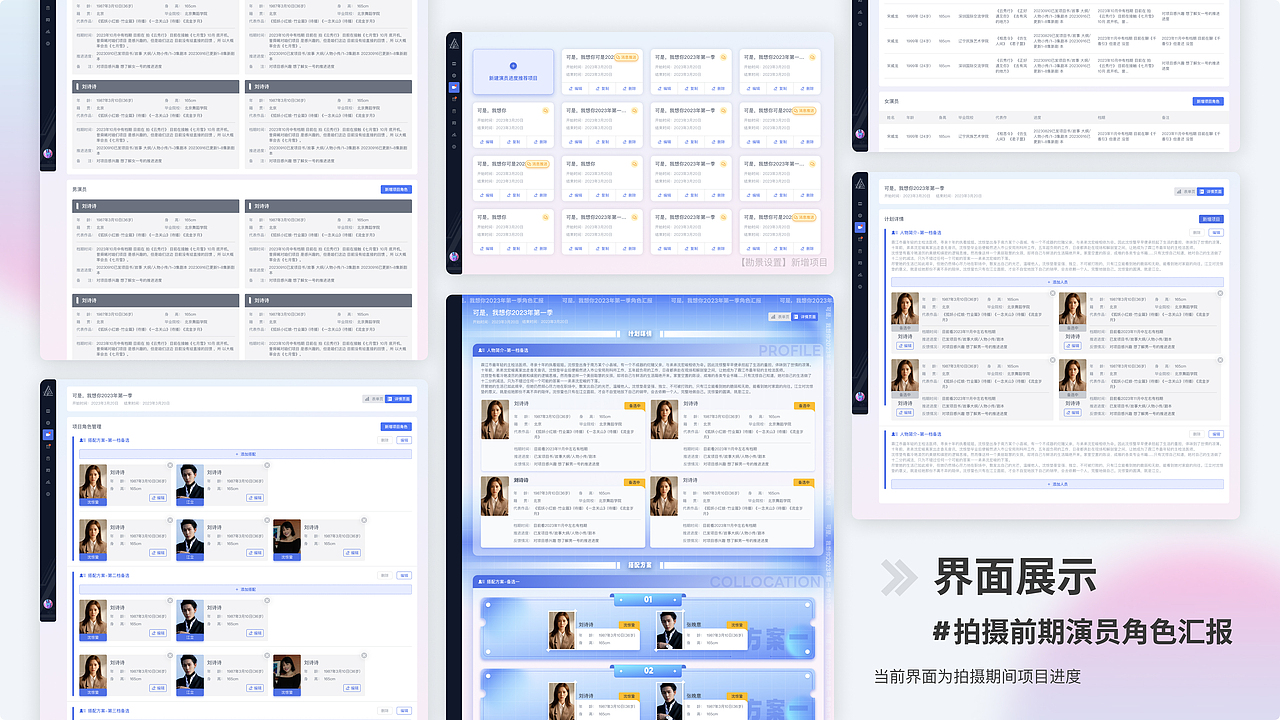
Task: Click edit on first actress card in 第一档备选
Action: click(x=158, y=498)
